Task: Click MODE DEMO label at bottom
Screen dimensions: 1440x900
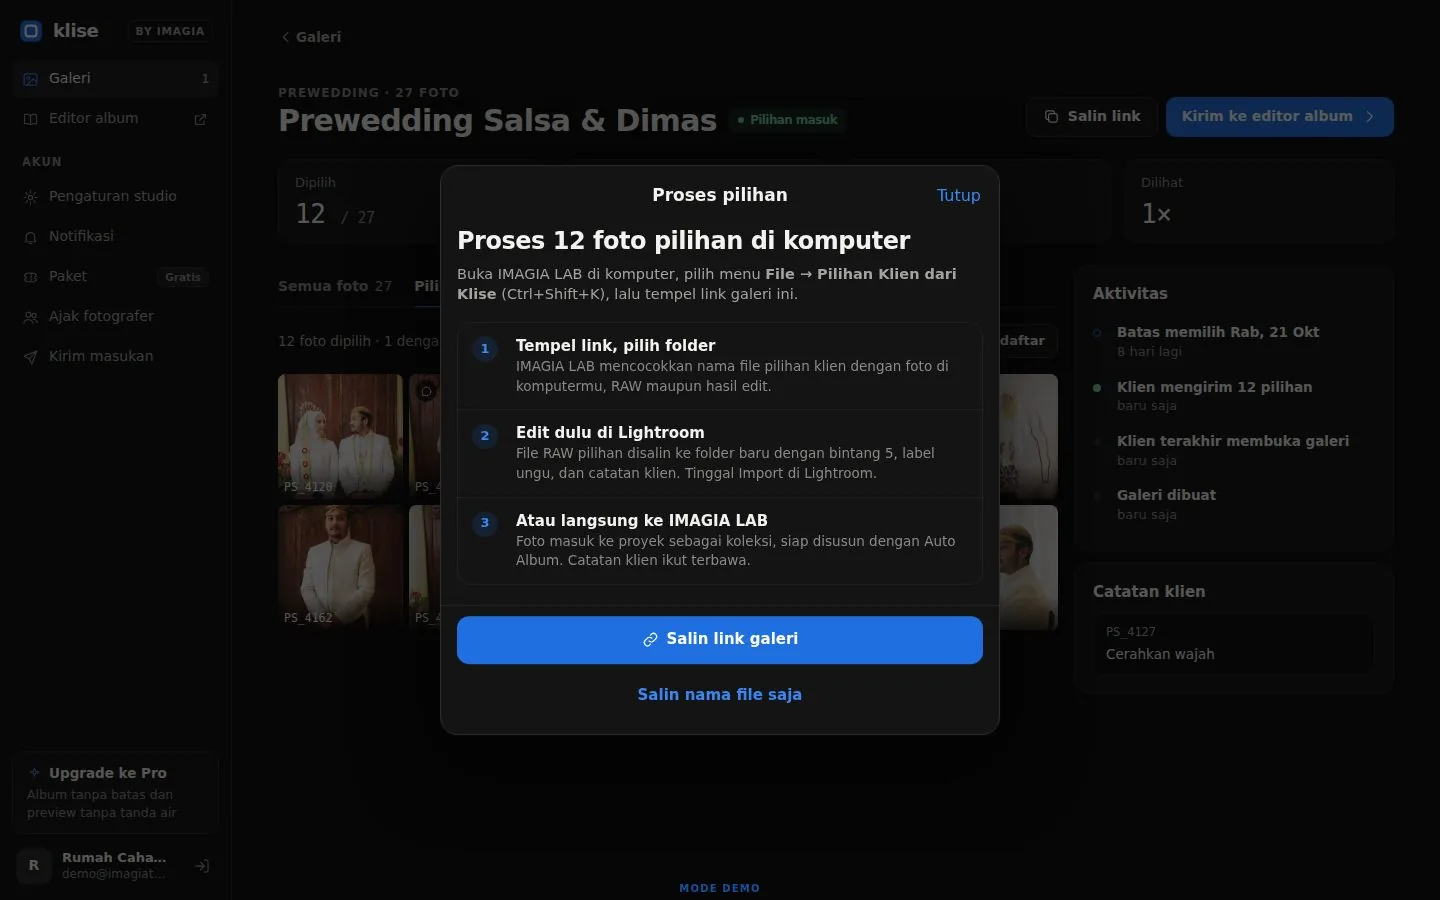Action: tap(720, 888)
